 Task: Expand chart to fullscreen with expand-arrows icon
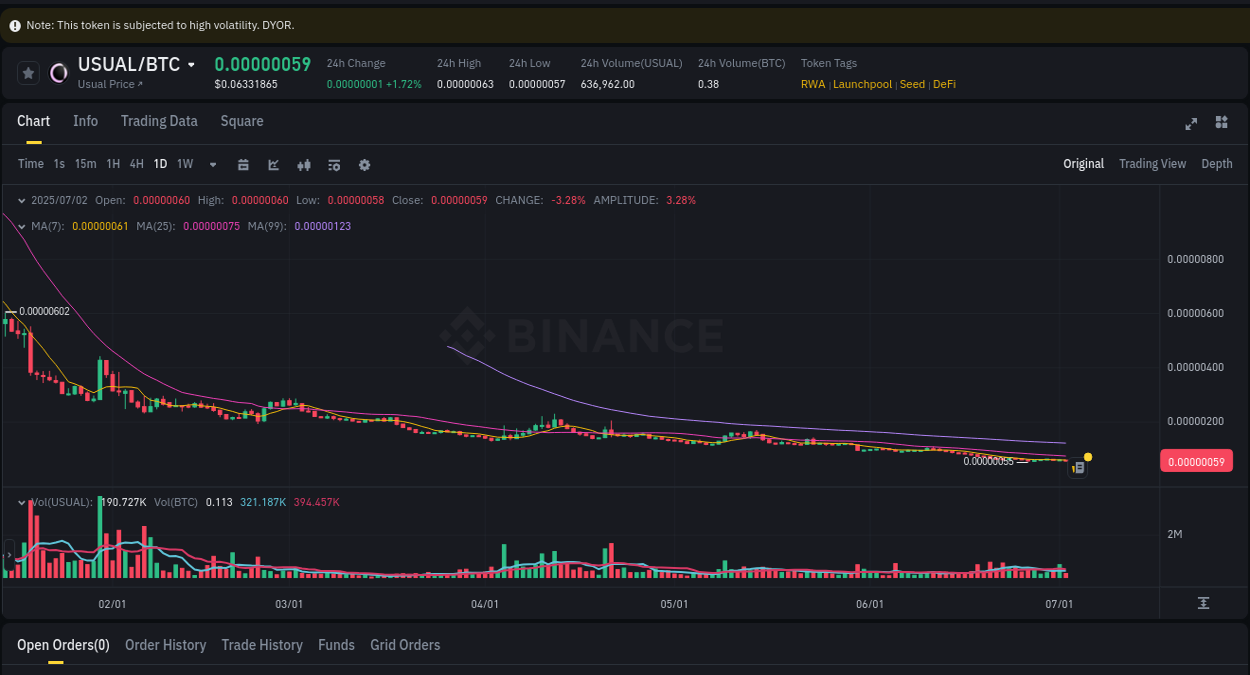coord(1191,123)
